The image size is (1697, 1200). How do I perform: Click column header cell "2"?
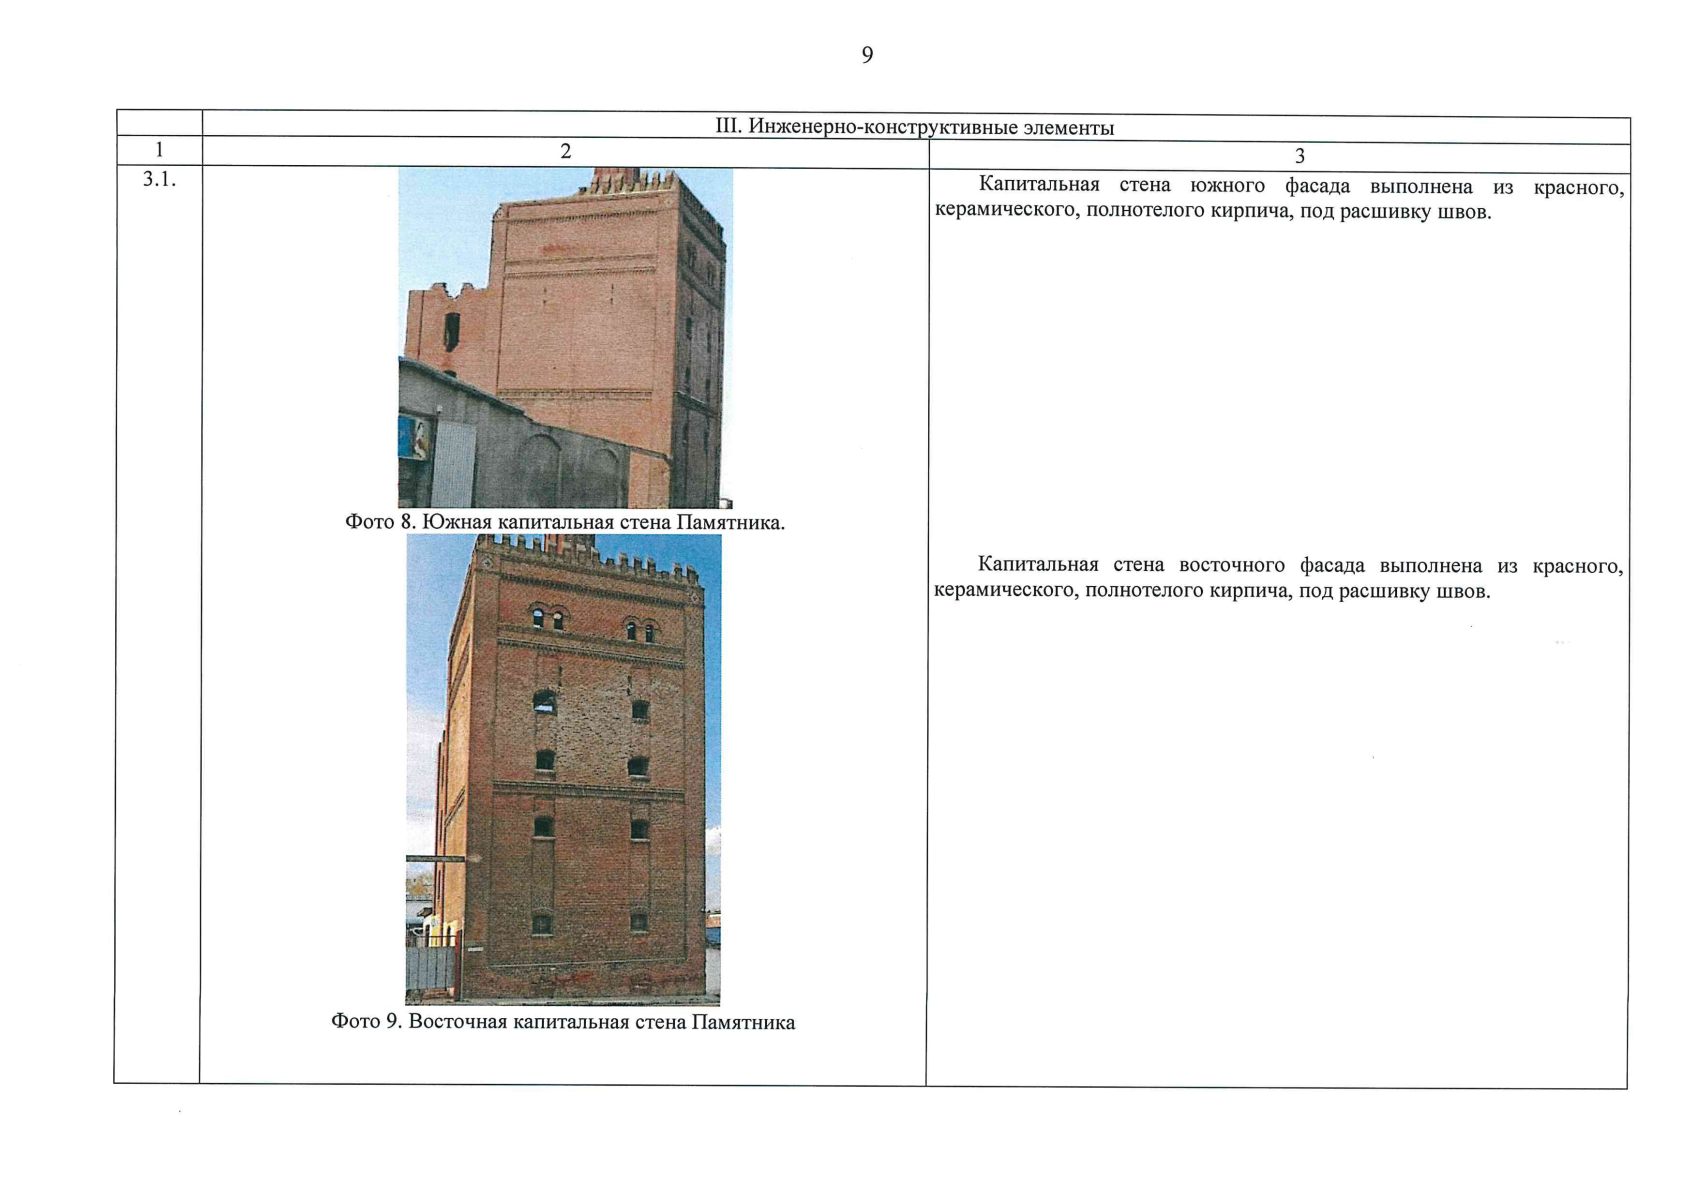tap(566, 152)
